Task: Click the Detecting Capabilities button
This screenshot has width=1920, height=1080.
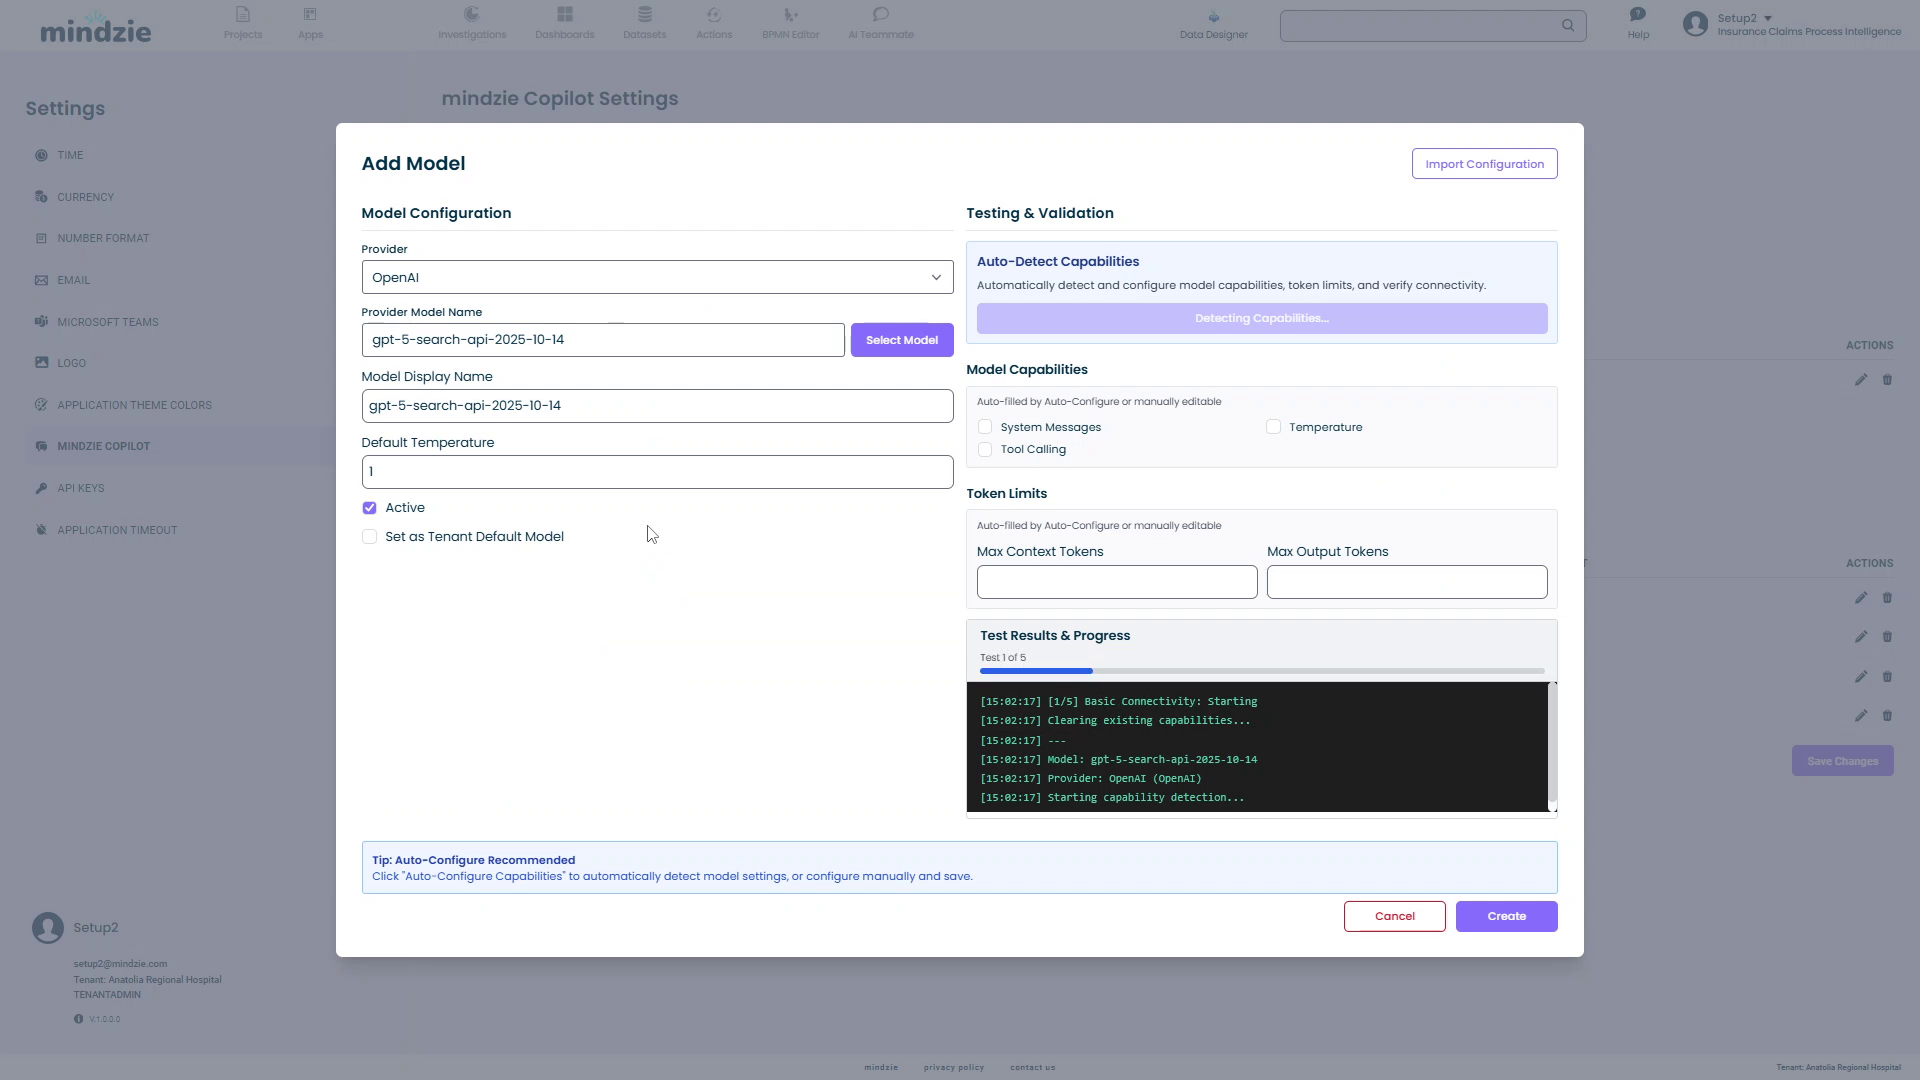Action: [x=1262, y=319]
